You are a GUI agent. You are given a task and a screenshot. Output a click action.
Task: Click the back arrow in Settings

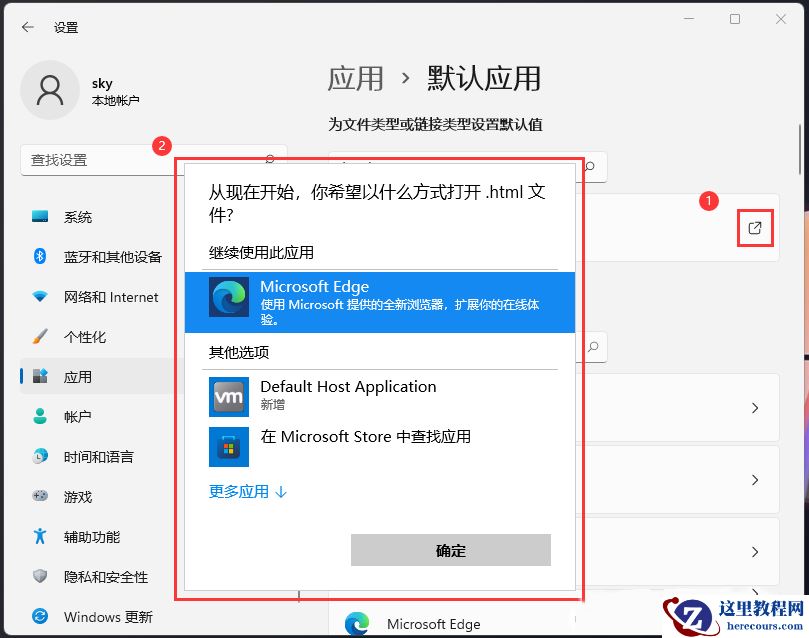pyautogui.click(x=26, y=27)
